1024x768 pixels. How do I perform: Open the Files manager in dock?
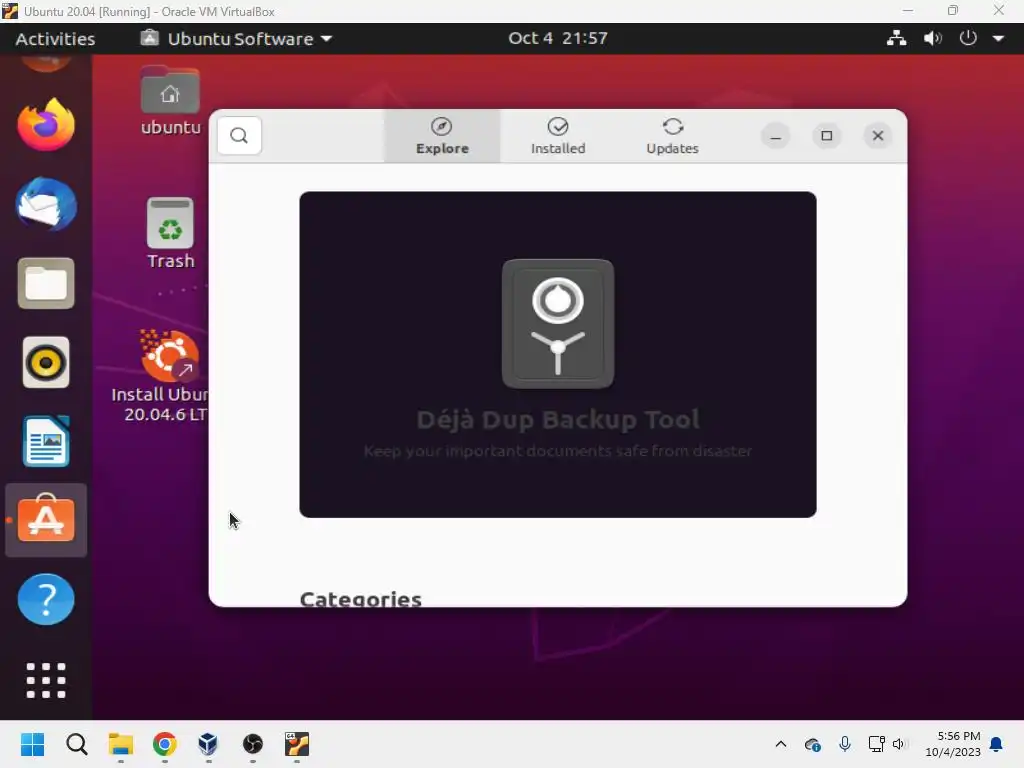[x=46, y=283]
